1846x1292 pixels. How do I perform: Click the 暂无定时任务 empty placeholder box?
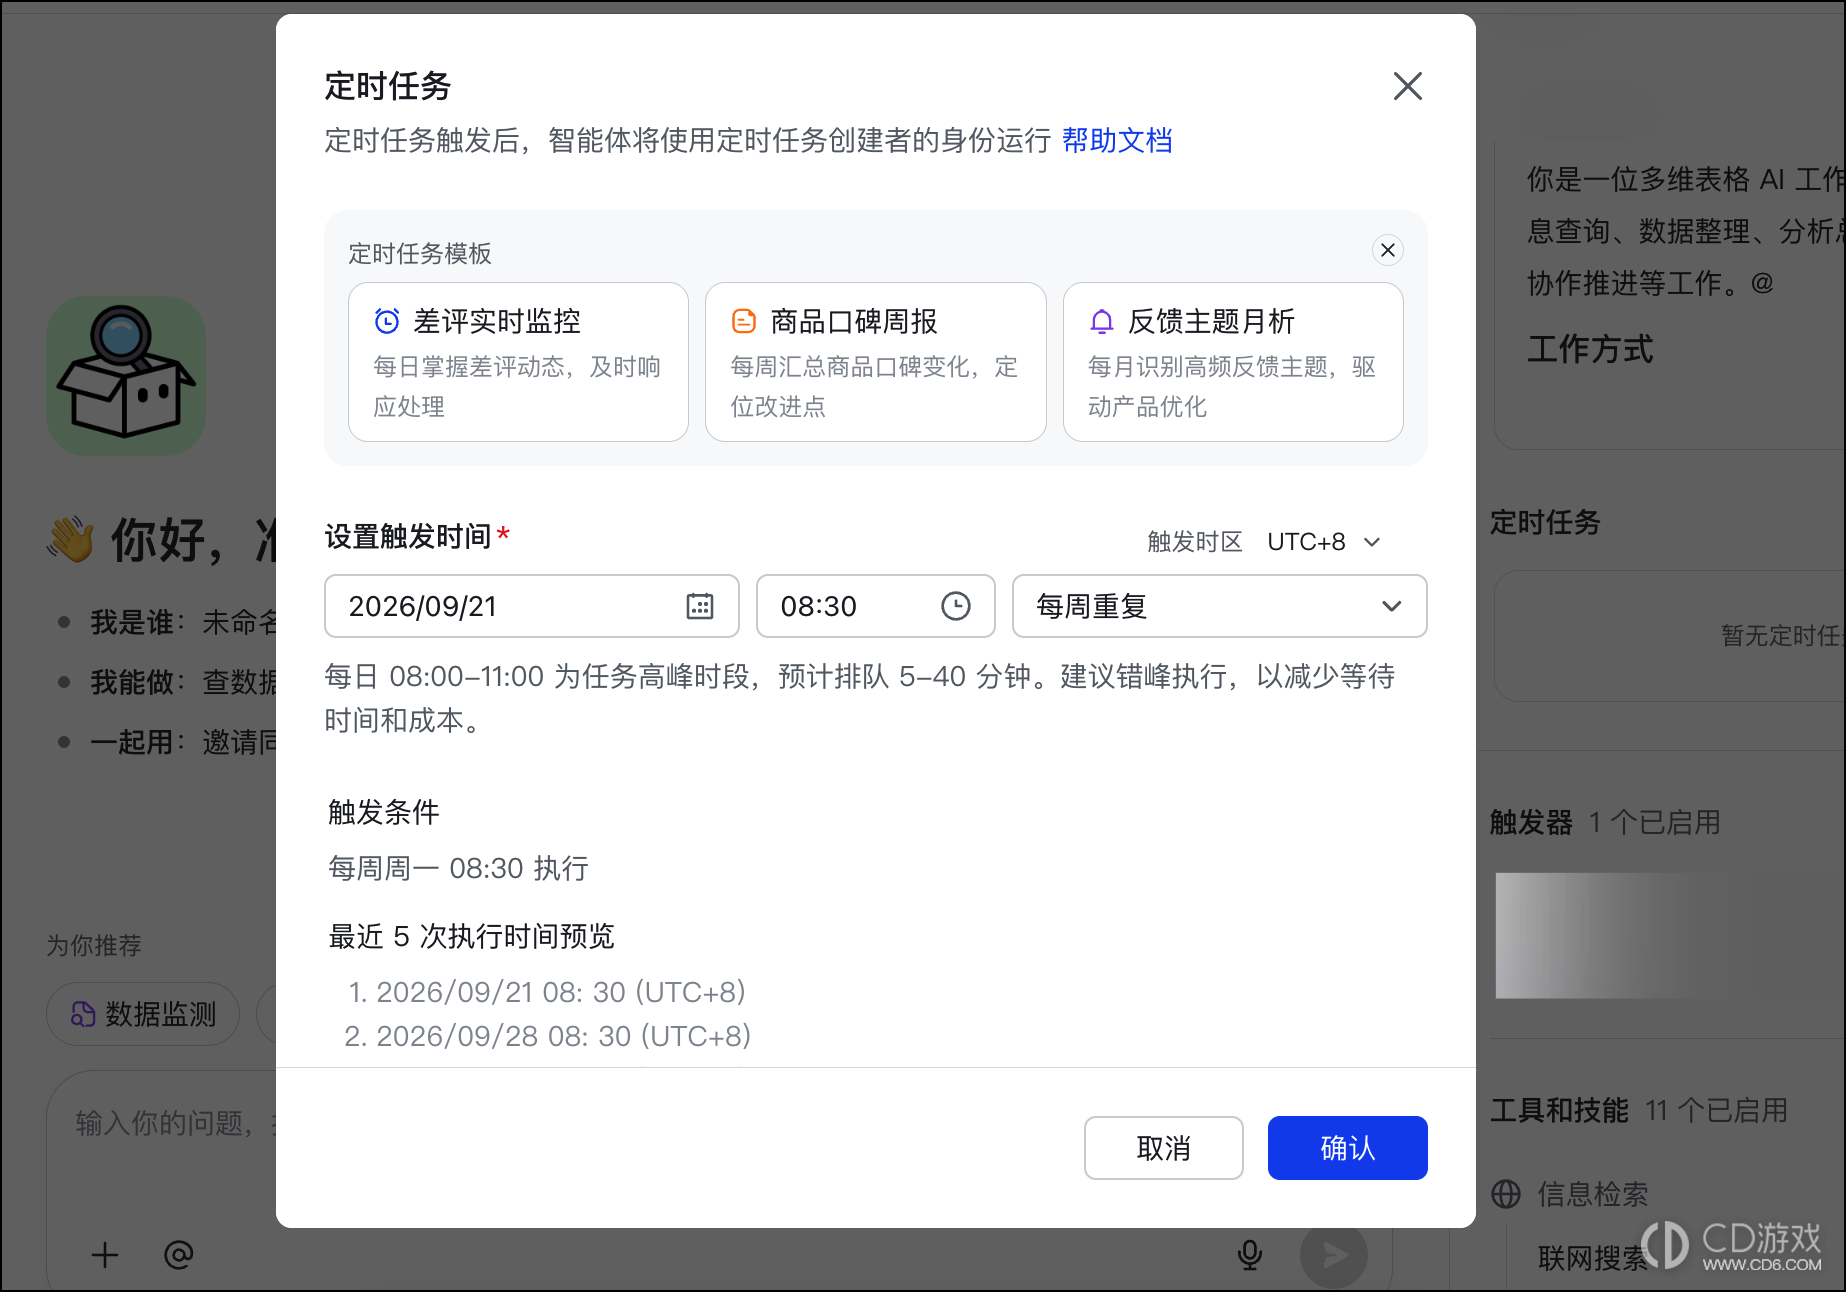click(x=1669, y=636)
